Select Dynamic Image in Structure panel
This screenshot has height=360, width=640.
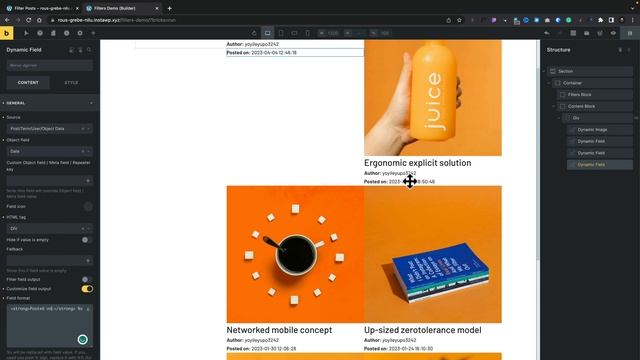(600, 130)
